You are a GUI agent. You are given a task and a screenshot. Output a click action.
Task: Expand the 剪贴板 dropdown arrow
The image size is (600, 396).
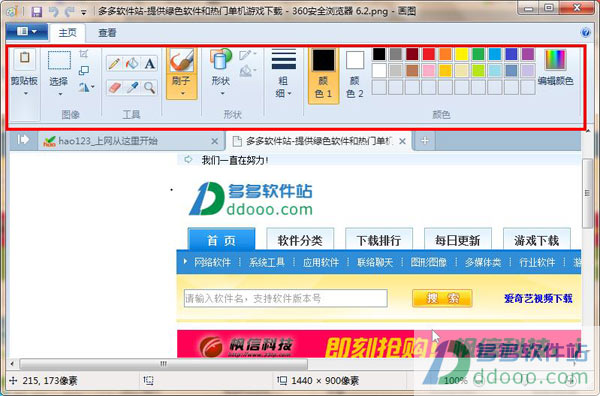click(26, 93)
